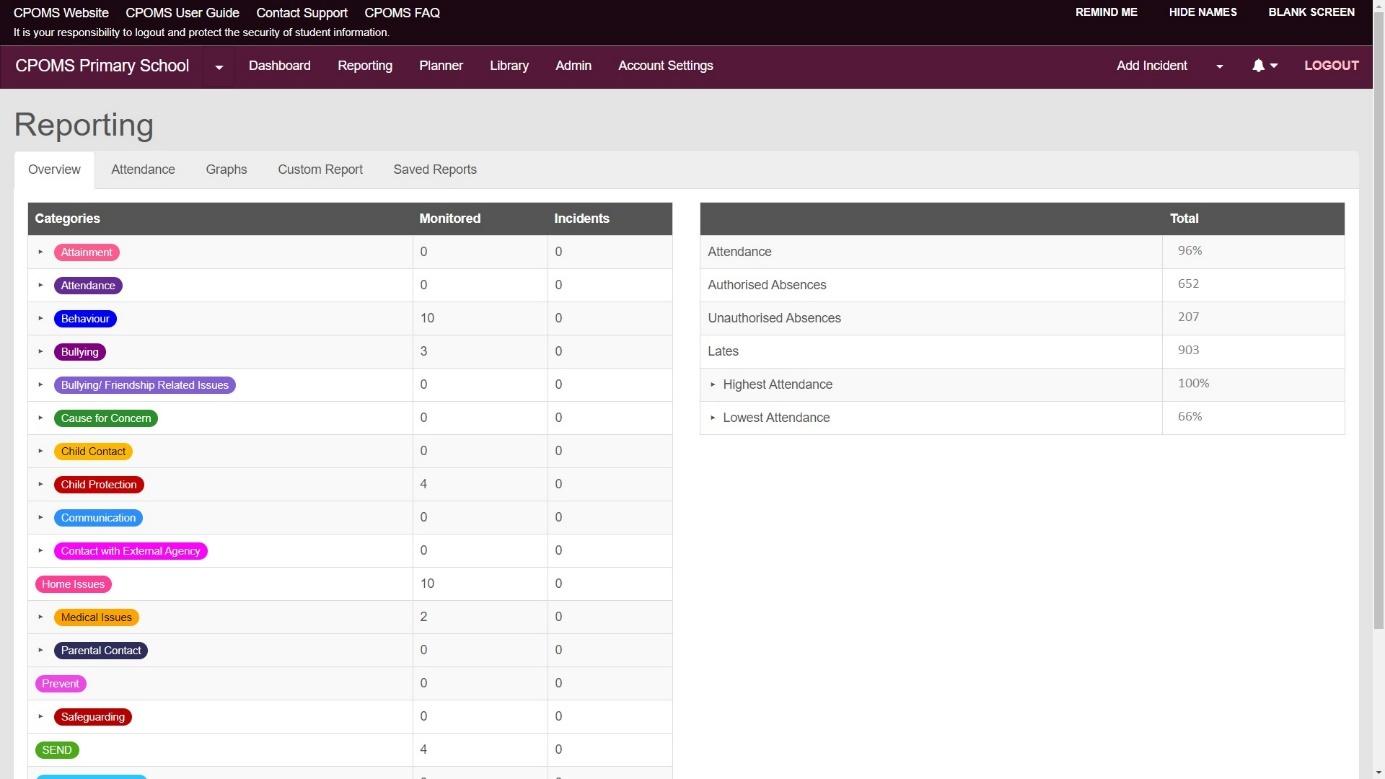Open the Library menu item
The image size is (1385, 779).
pyautogui.click(x=509, y=66)
